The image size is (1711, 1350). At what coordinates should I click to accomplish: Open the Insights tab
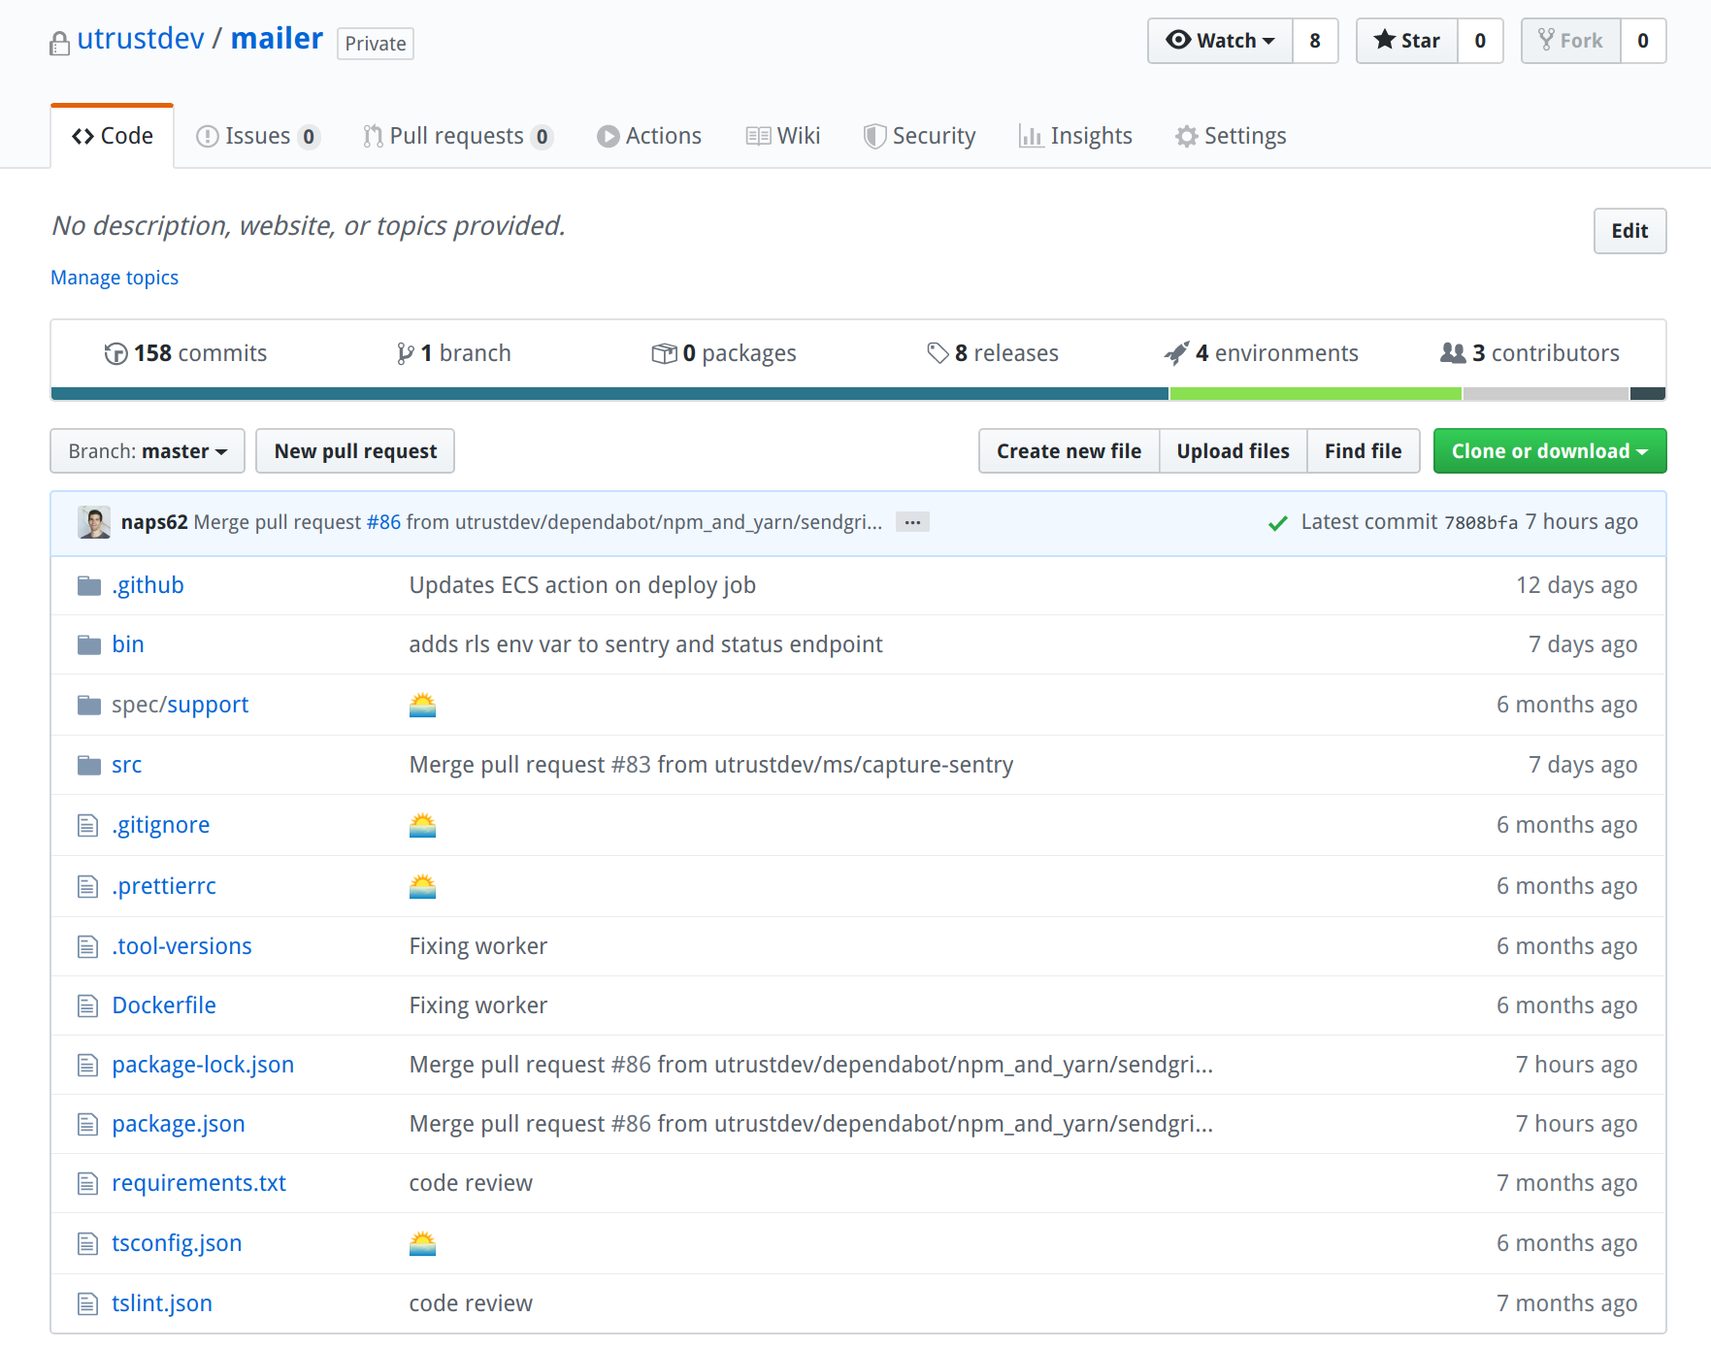click(1075, 136)
